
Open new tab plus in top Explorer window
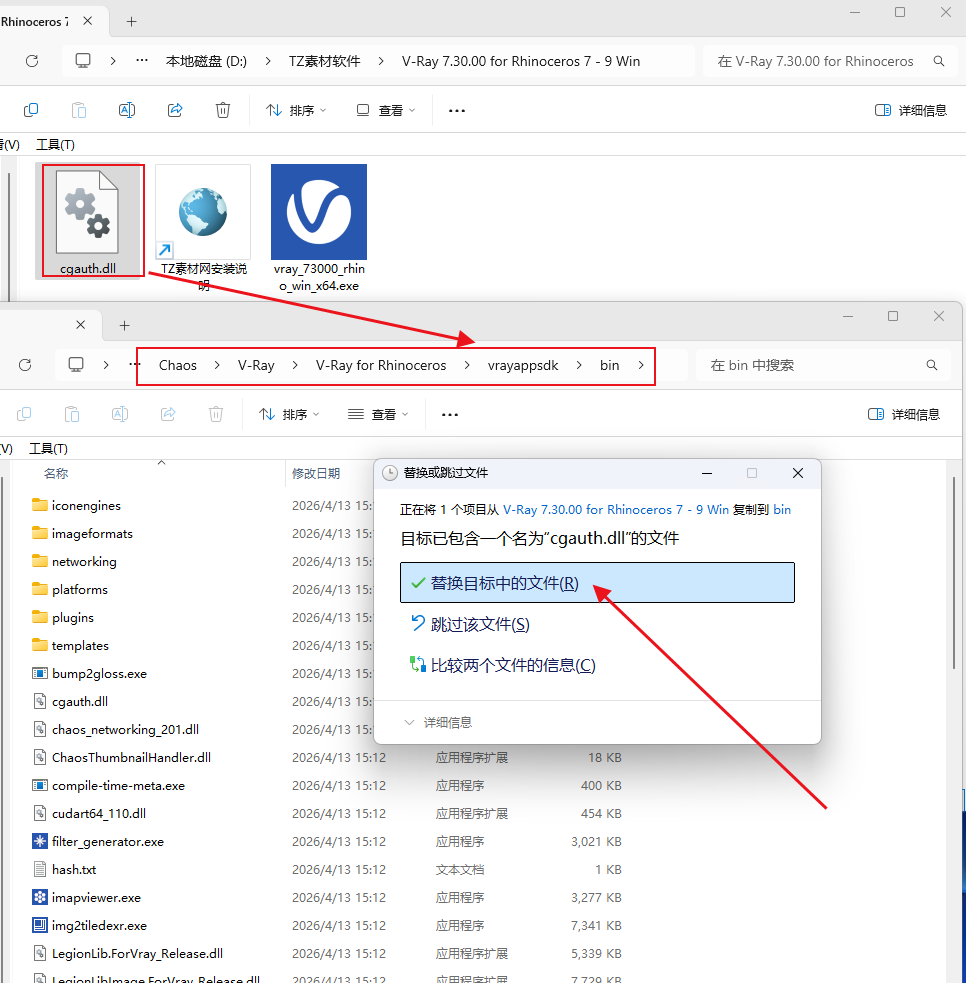coord(131,21)
